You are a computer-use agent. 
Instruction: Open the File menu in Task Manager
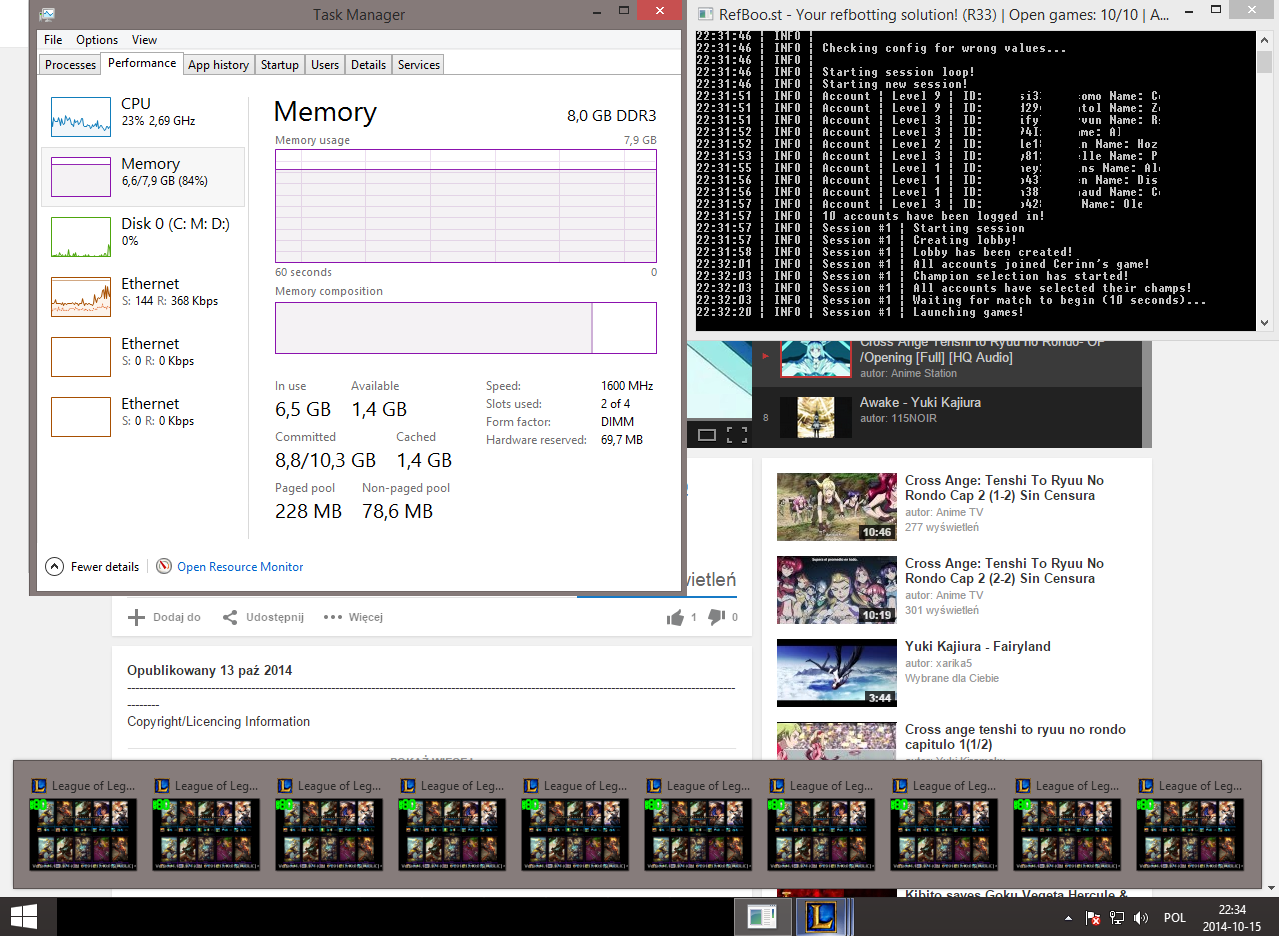(x=53, y=40)
